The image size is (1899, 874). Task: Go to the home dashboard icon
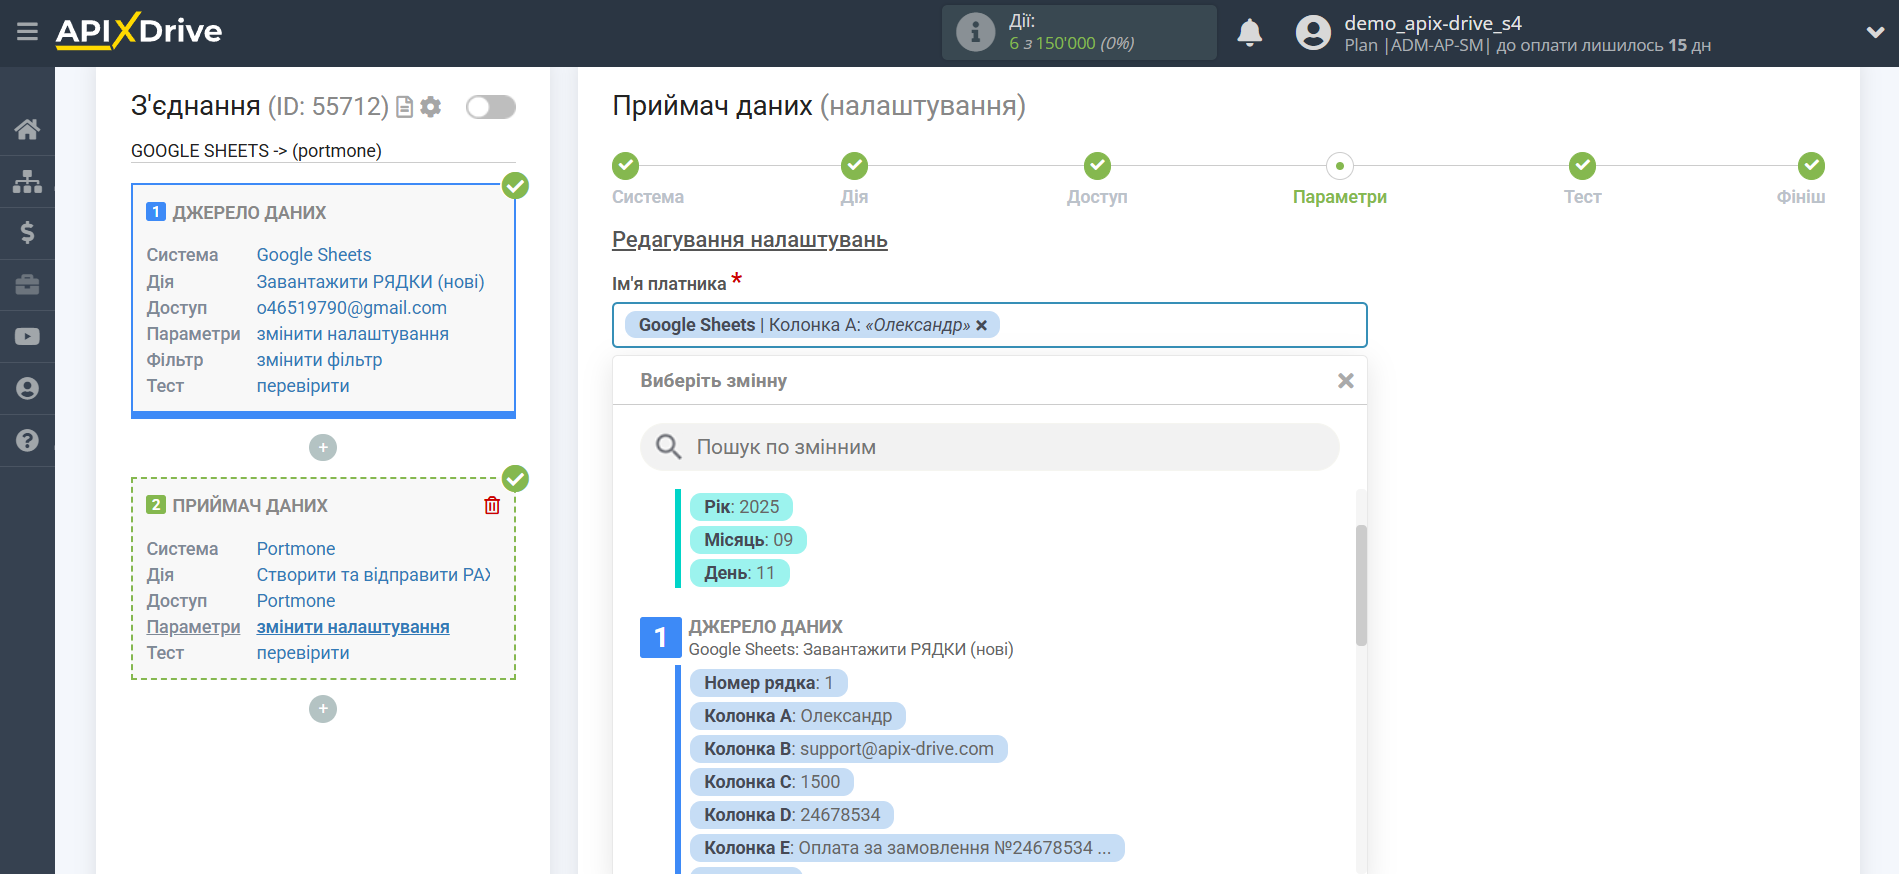27,129
